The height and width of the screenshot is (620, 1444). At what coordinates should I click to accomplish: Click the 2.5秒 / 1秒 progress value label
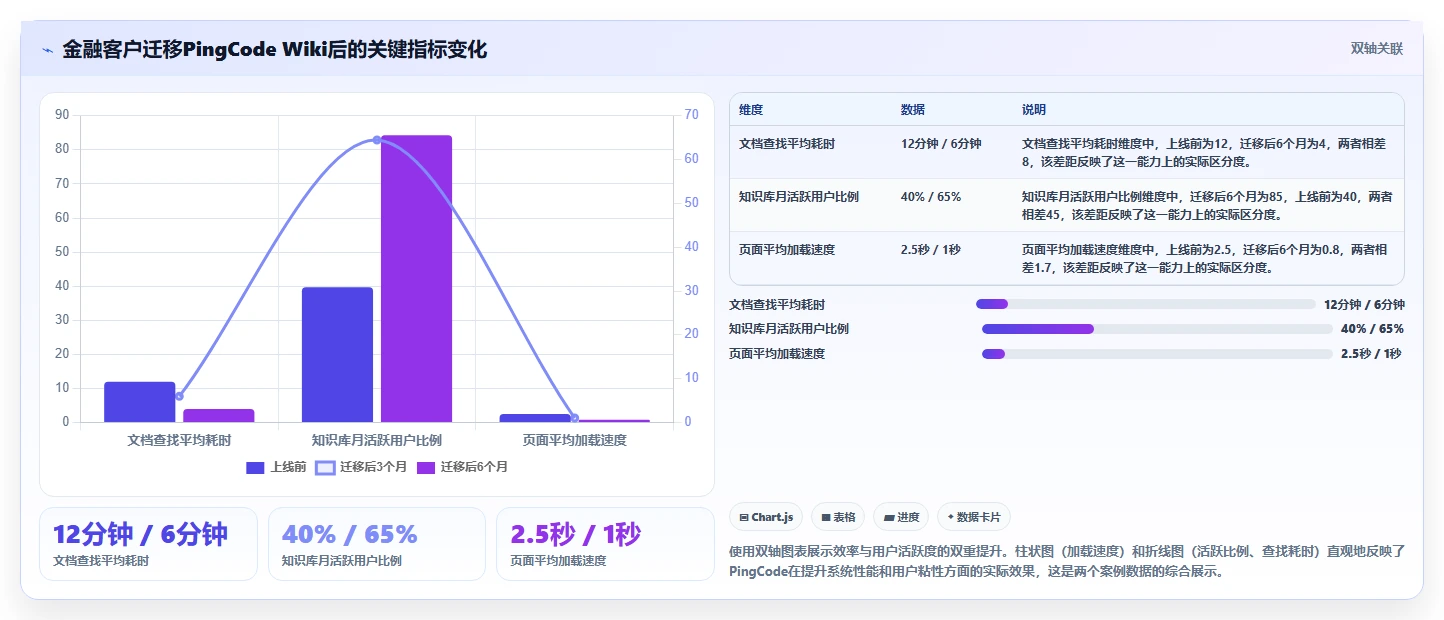[x=1371, y=354]
